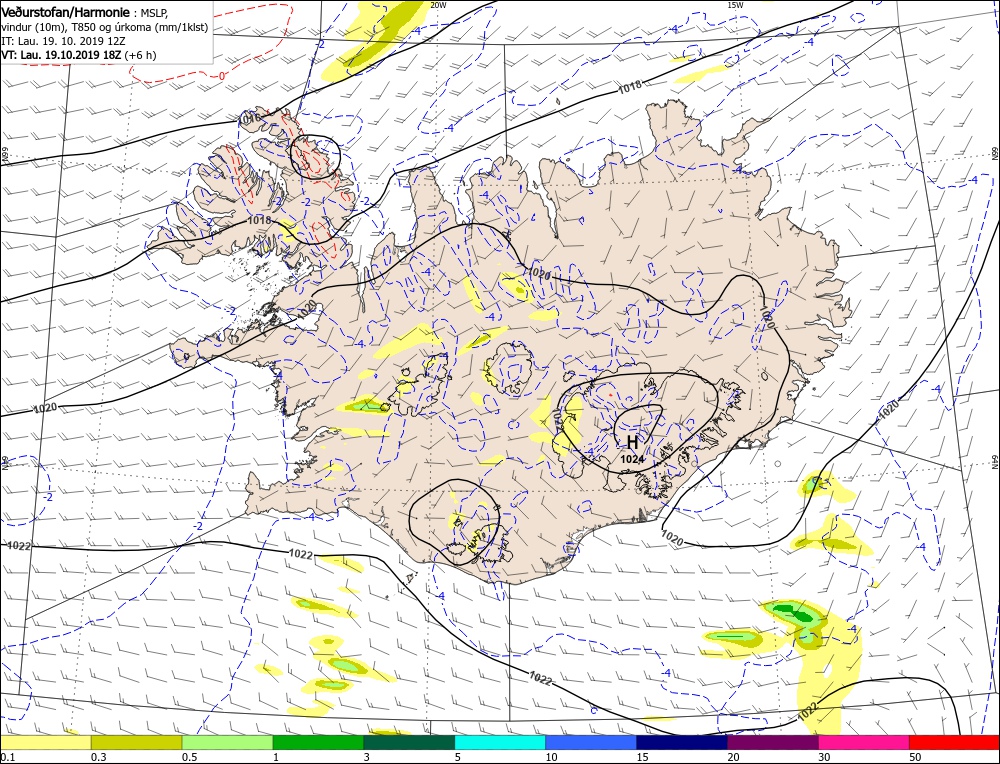The width and height of the screenshot is (1000, 764).
Task: Click the light green 0.5–1 legend swatch
Action: (x=227, y=742)
